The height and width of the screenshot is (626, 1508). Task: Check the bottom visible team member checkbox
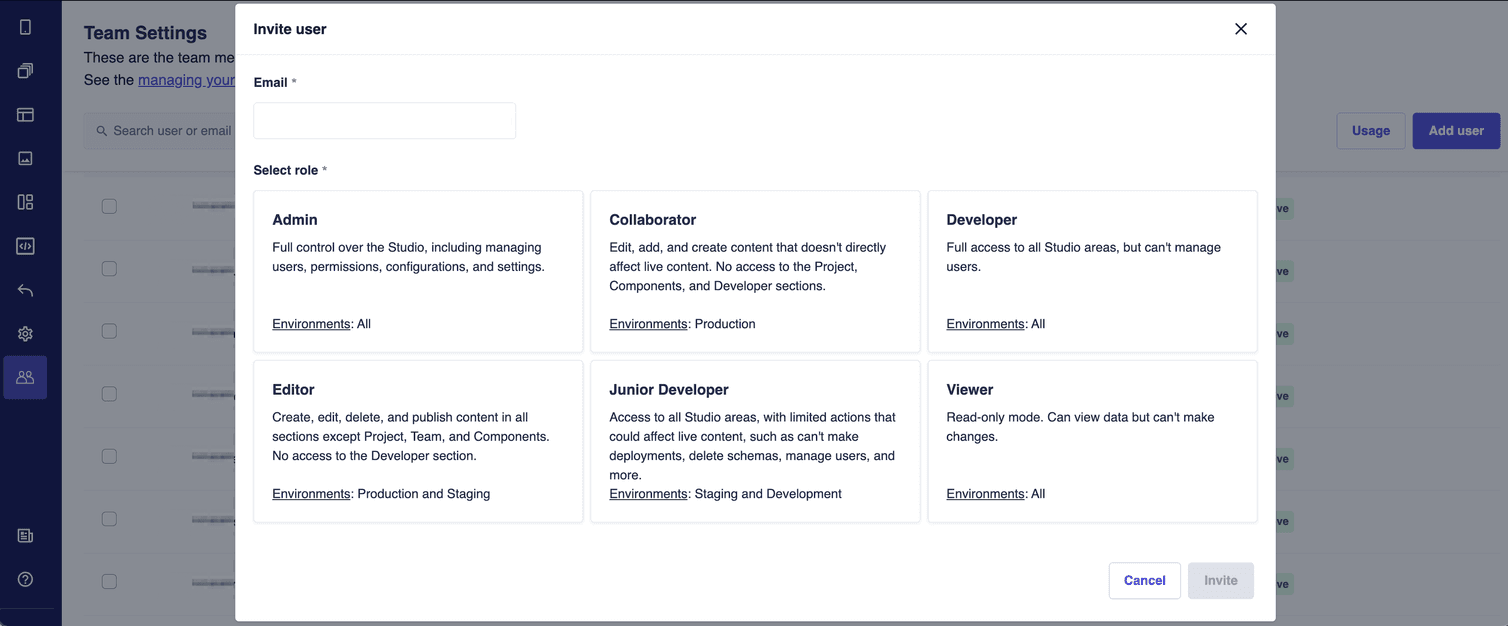(109, 581)
